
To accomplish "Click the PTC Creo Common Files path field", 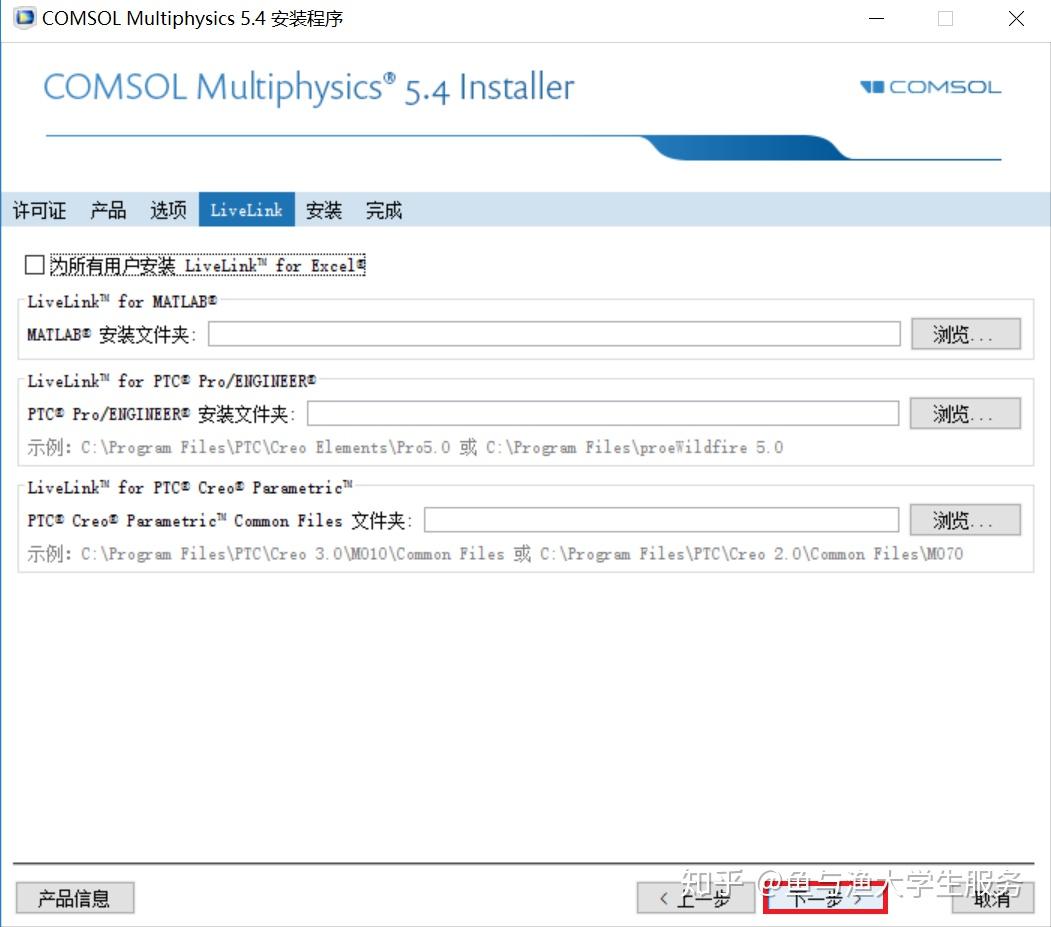I will pyautogui.click(x=662, y=519).
